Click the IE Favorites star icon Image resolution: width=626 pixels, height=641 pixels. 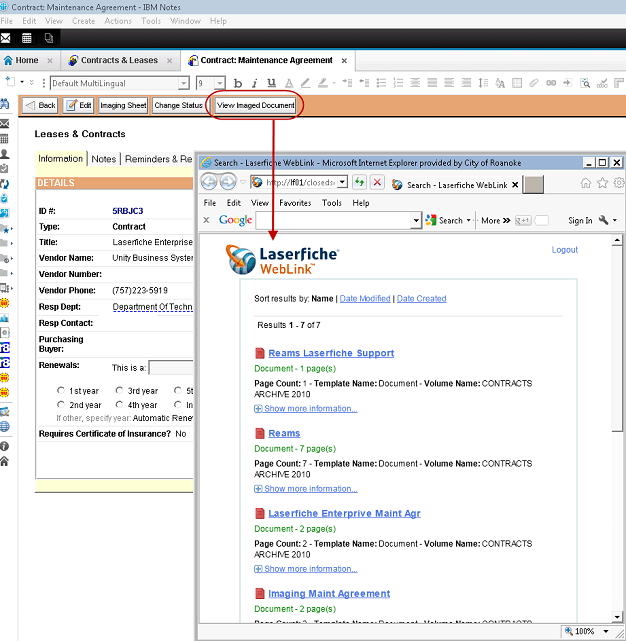tap(602, 183)
